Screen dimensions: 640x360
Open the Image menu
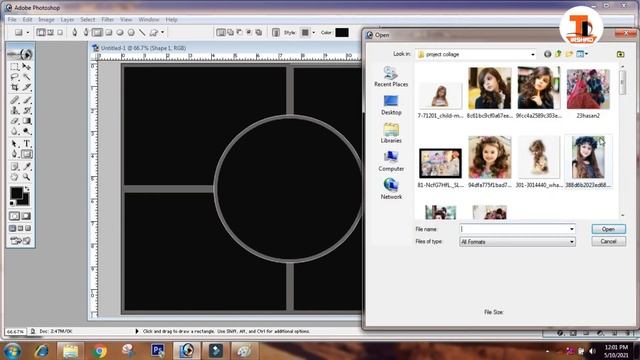46,20
